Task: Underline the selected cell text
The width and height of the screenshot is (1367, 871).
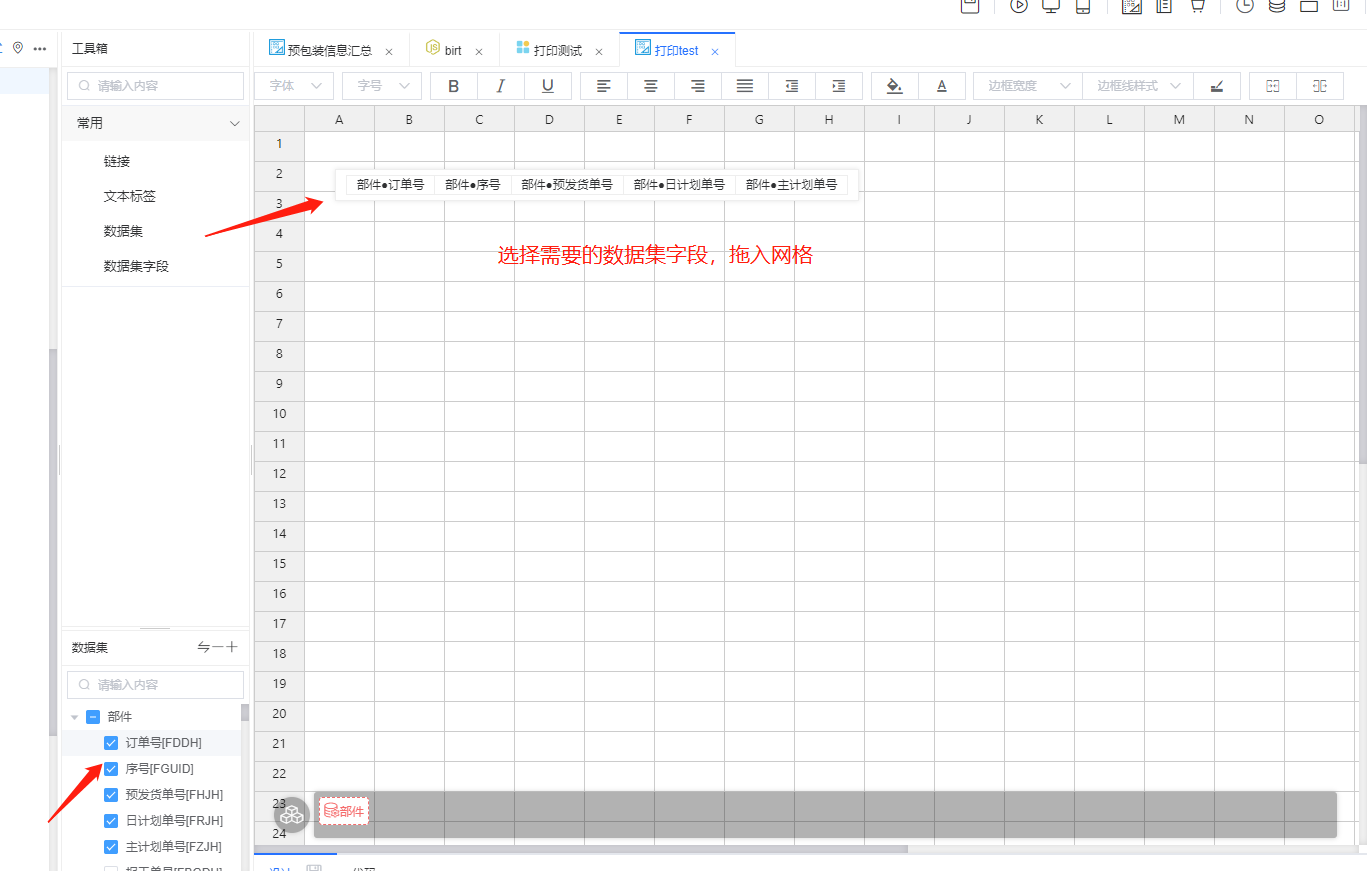Action: point(548,86)
